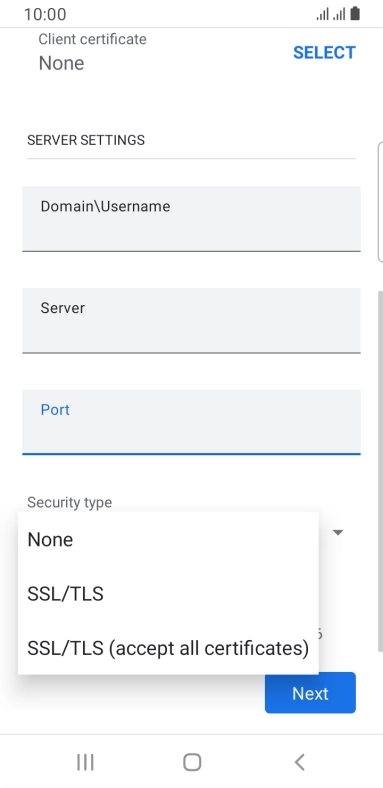The width and height of the screenshot is (383, 788).
Task: Tap the Port input field
Action: 191,422
